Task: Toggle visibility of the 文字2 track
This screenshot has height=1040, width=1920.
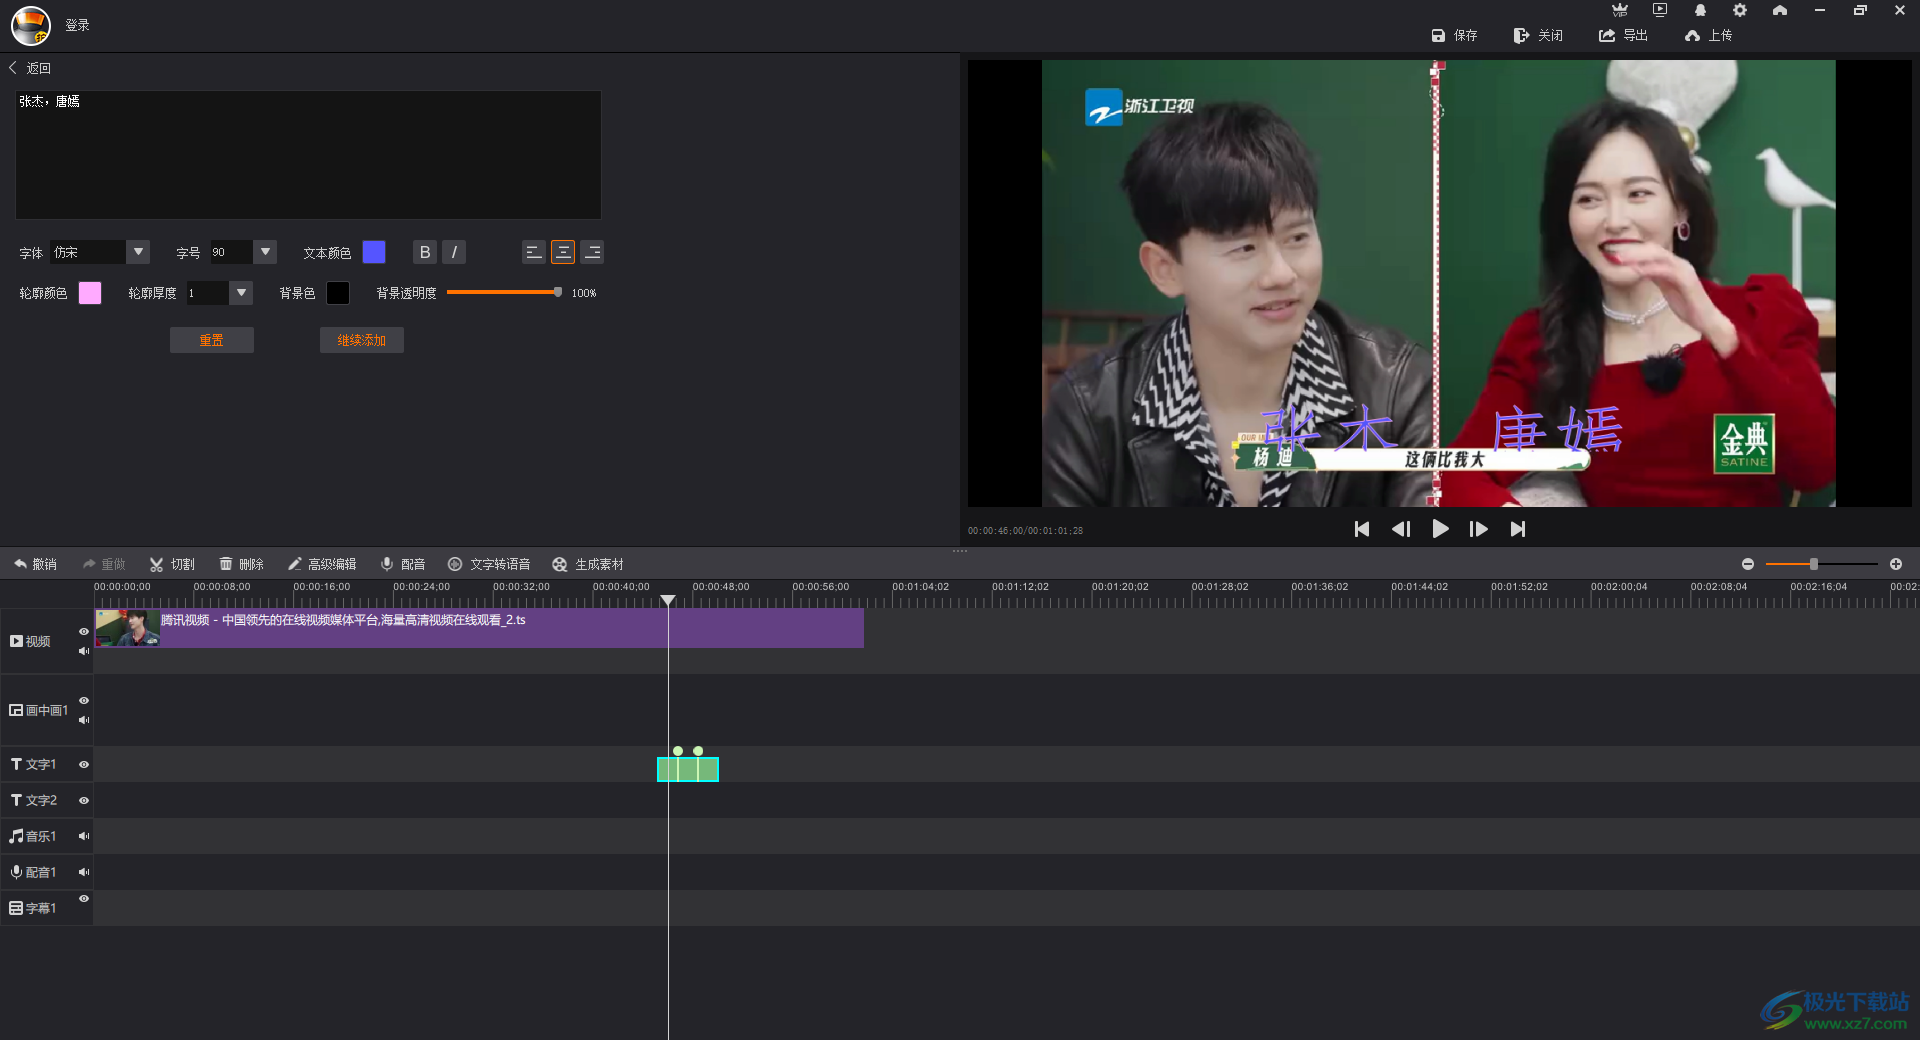Action: coord(84,800)
